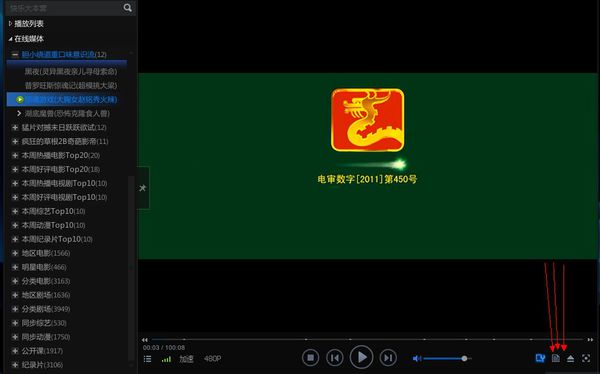600x374 pixels.
Task: Expand 本周热播电影Top20(20) list
Action: [15, 155]
